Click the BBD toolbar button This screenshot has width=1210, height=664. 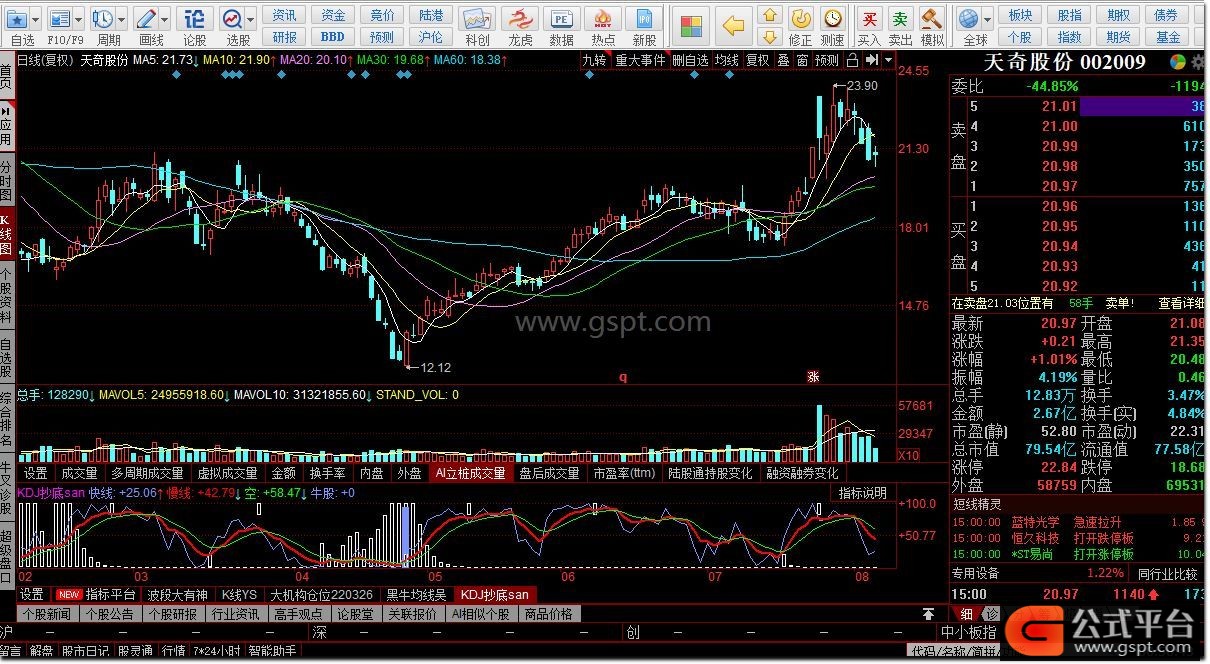333,37
